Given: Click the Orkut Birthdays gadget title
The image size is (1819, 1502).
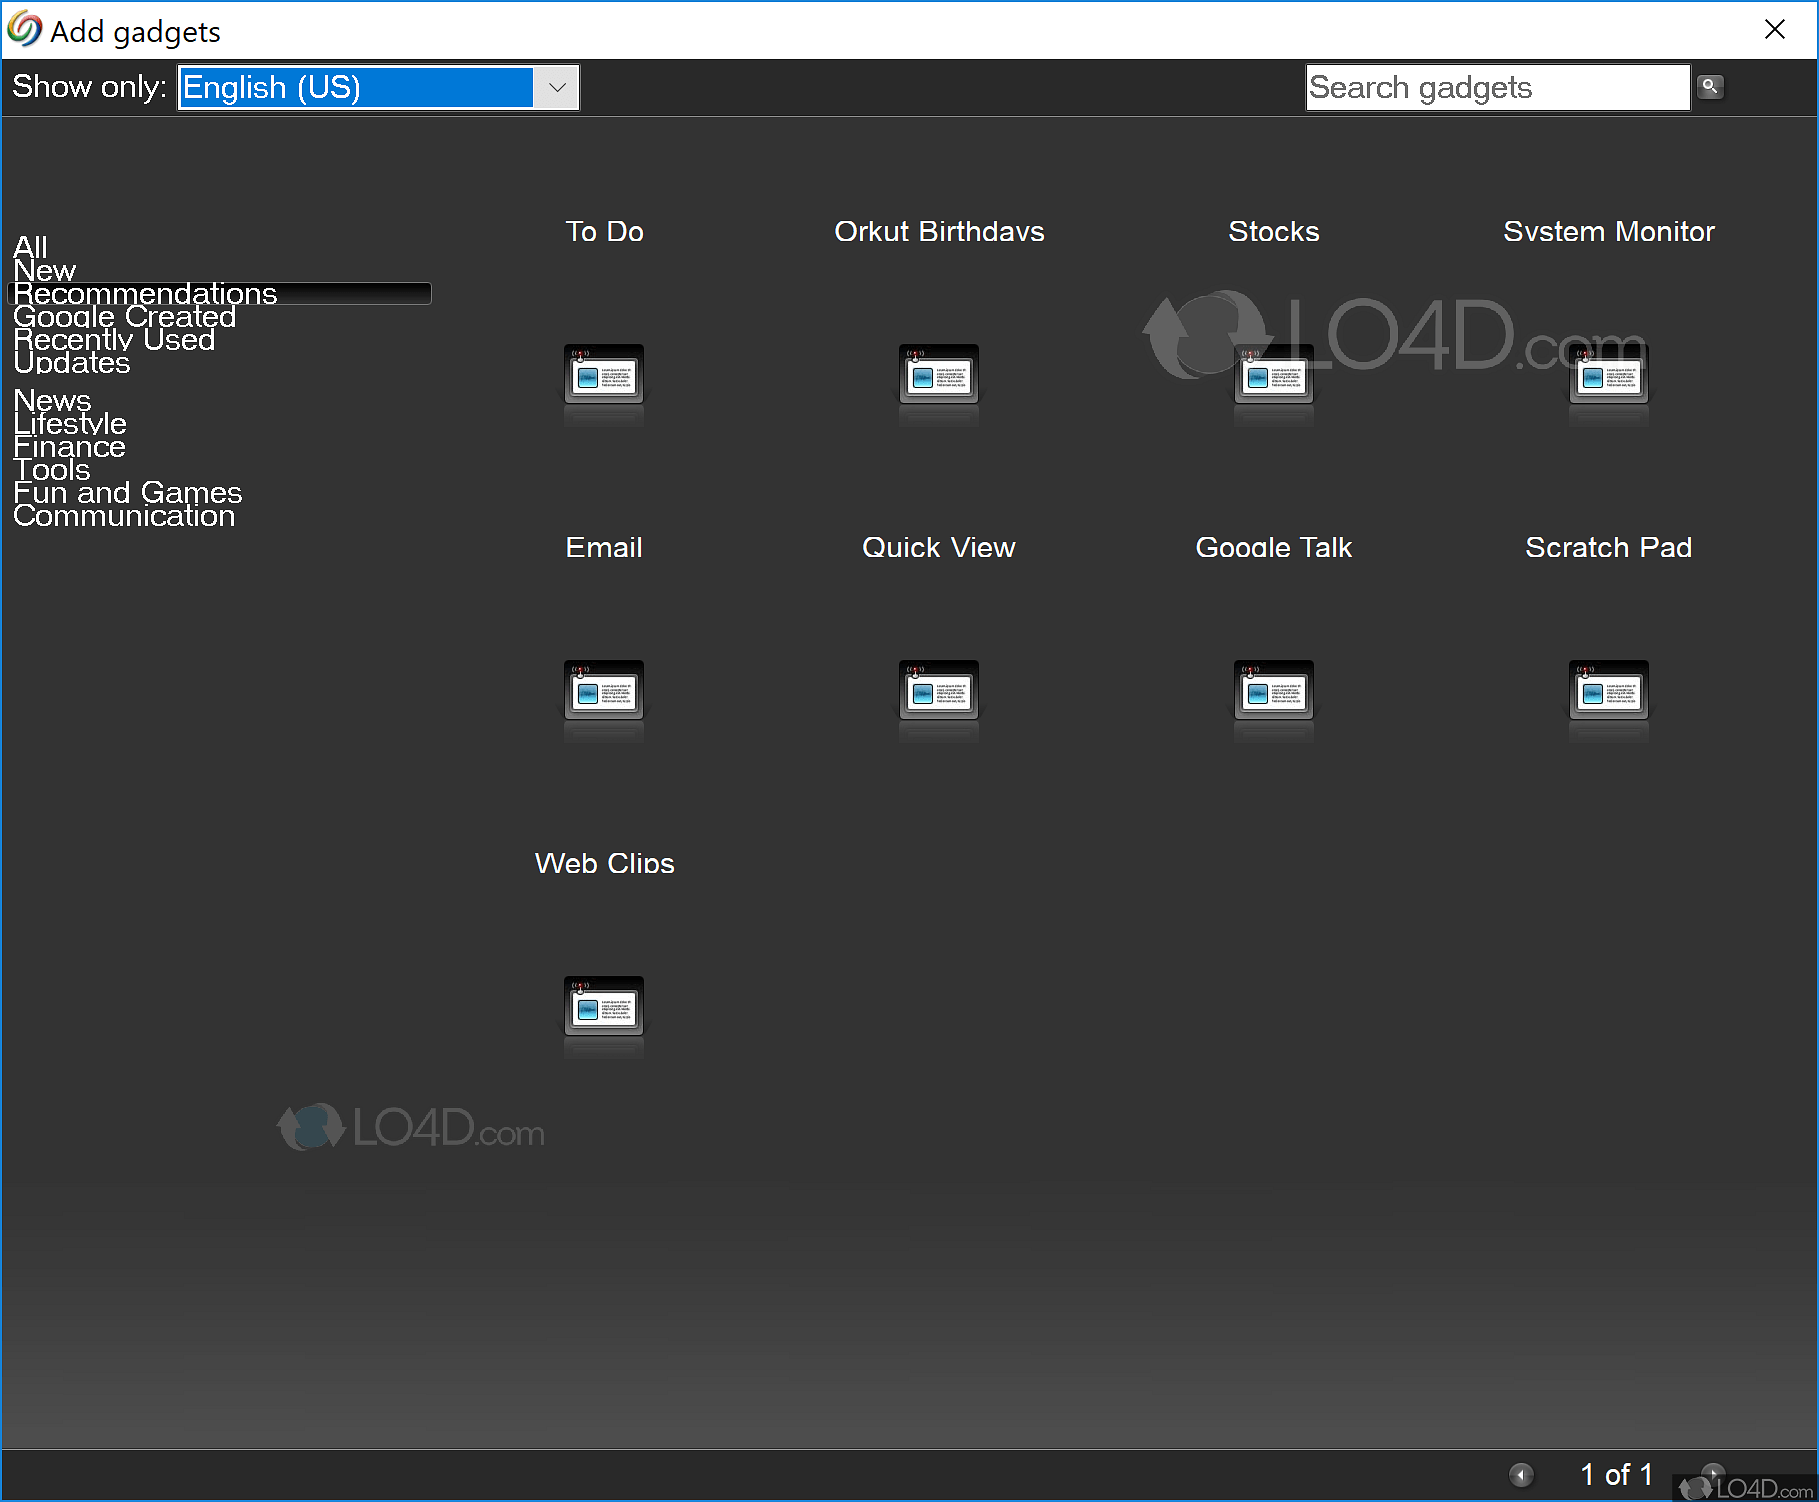Looking at the screenshot, I should point(939,231).
